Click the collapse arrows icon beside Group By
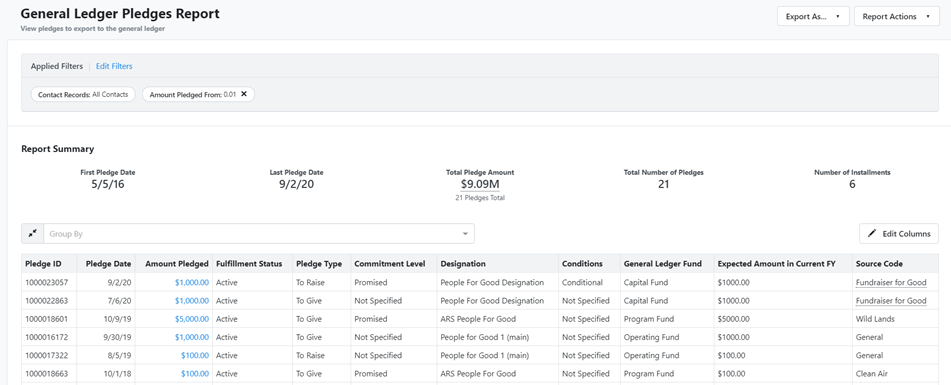The height and width of the screenshot is (385, 951). [32, 233]
